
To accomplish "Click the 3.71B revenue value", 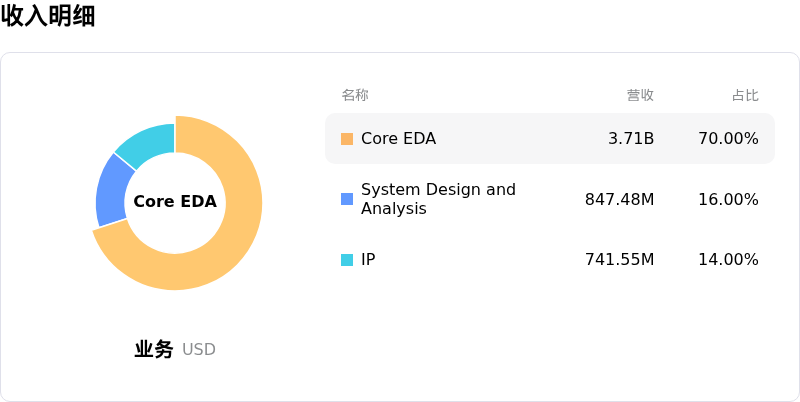I will (631, 139).
